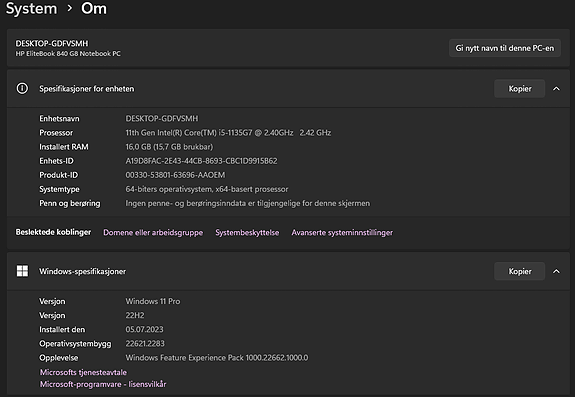The width and height of the screenshot is (575, 397).
Task: Click the Windows 11 Pro value
Action: point(153,301)
